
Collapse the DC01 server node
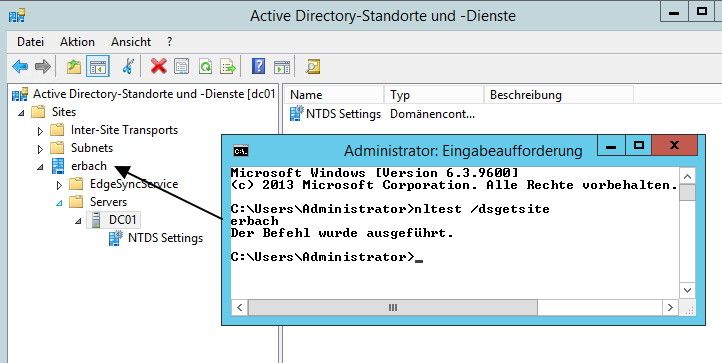click(78, 221)
